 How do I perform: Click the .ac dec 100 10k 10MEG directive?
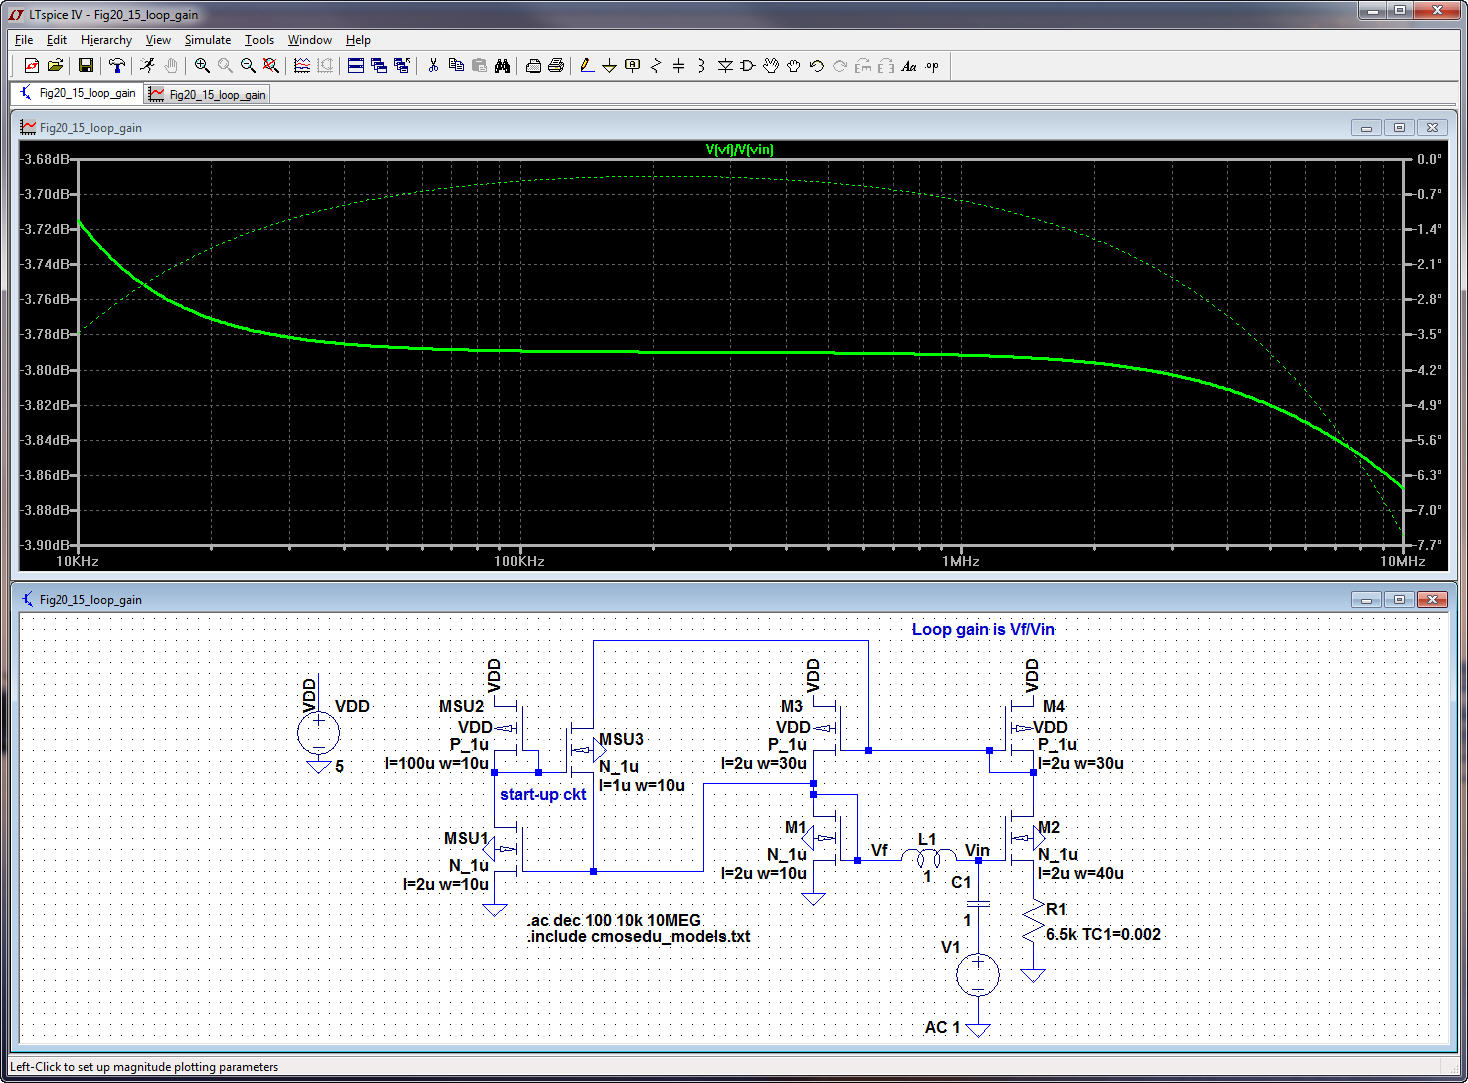[x=614, y=920]
